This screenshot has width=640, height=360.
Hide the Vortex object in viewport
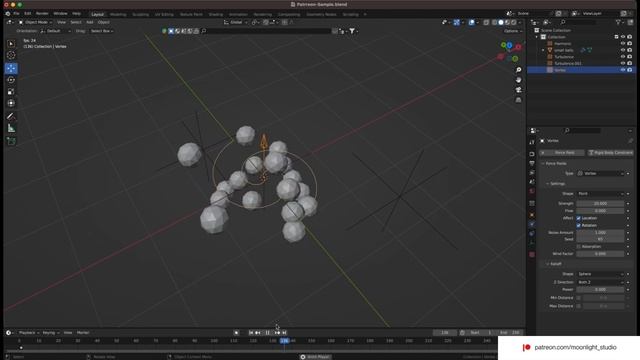(x=623, y=70)
